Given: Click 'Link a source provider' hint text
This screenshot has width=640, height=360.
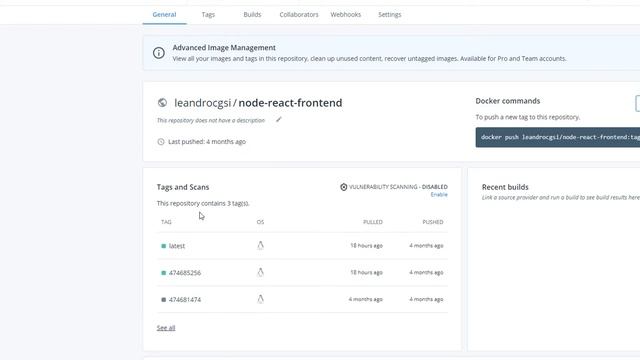Looking at the screenshot, I should coord(561,198).
